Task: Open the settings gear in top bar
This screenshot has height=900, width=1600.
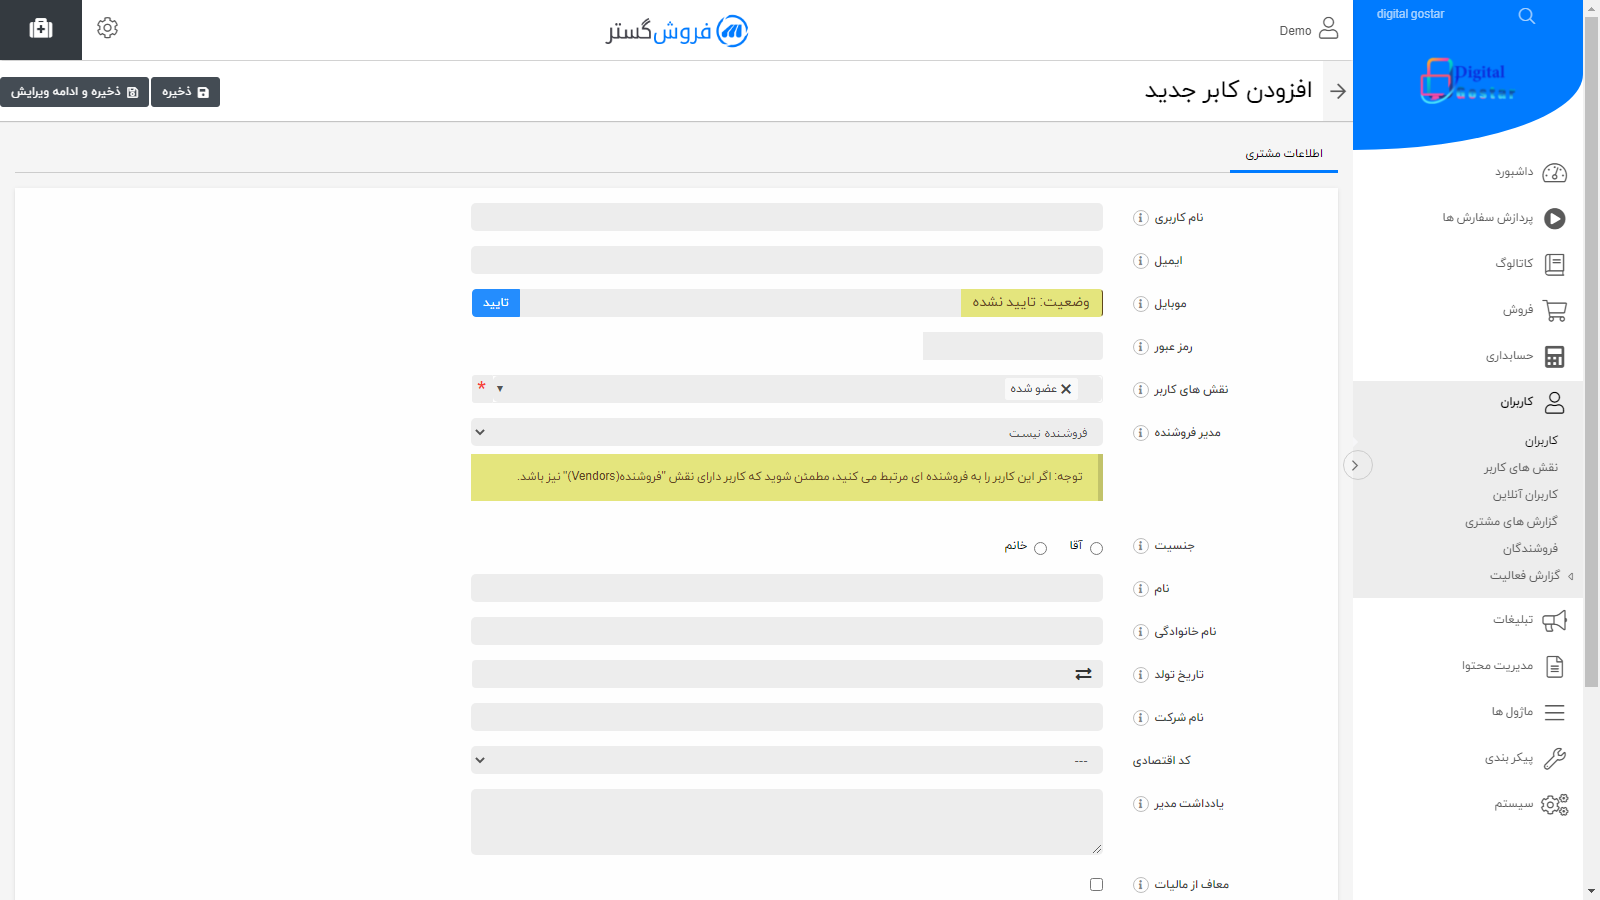Action: point(107,28)
